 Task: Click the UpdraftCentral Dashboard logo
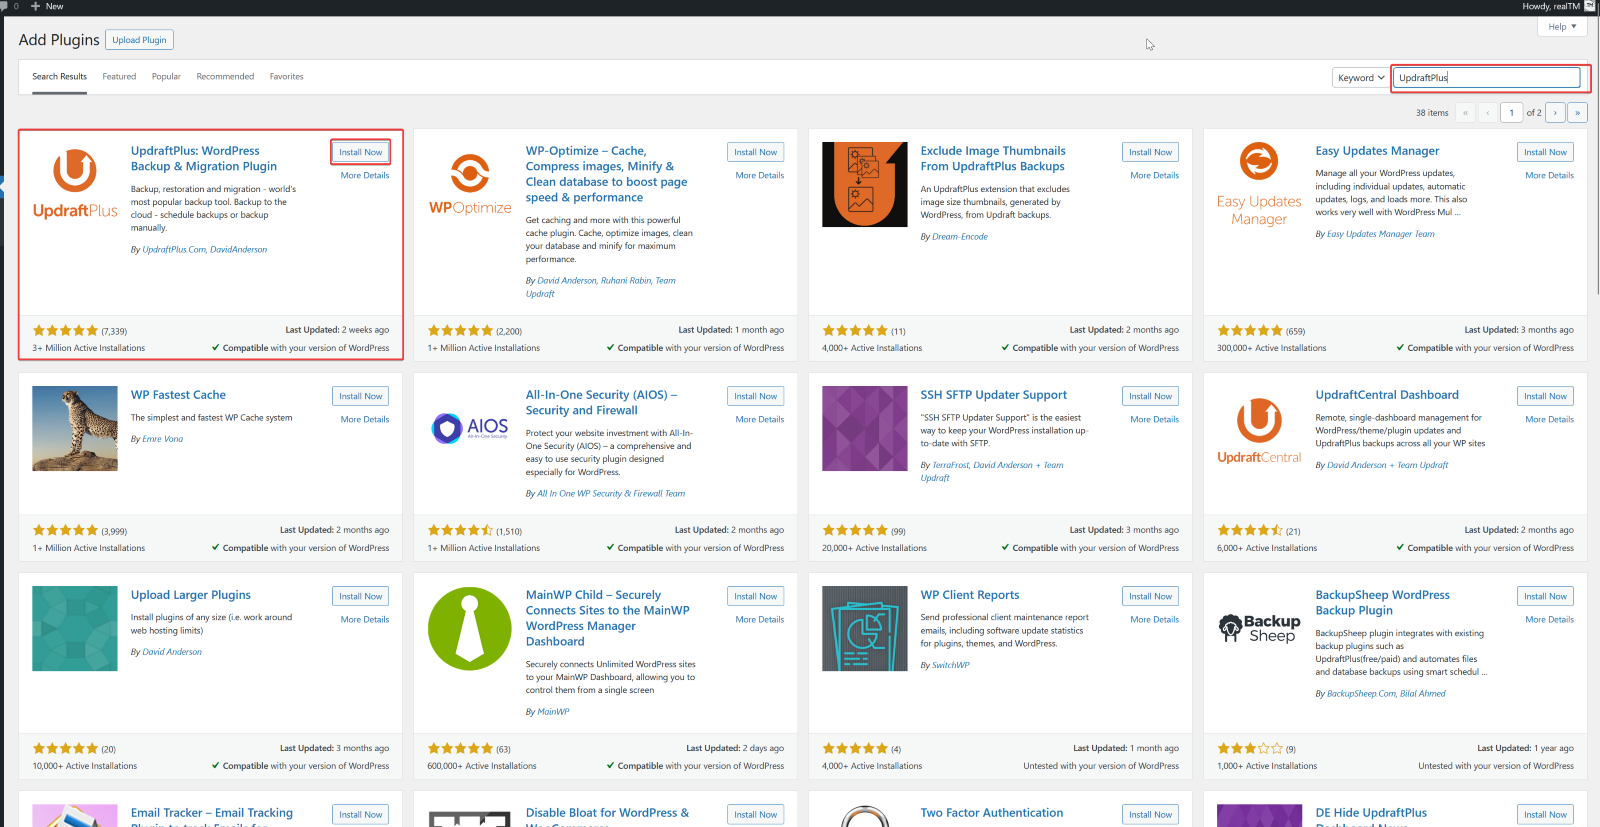point(1259,428)
